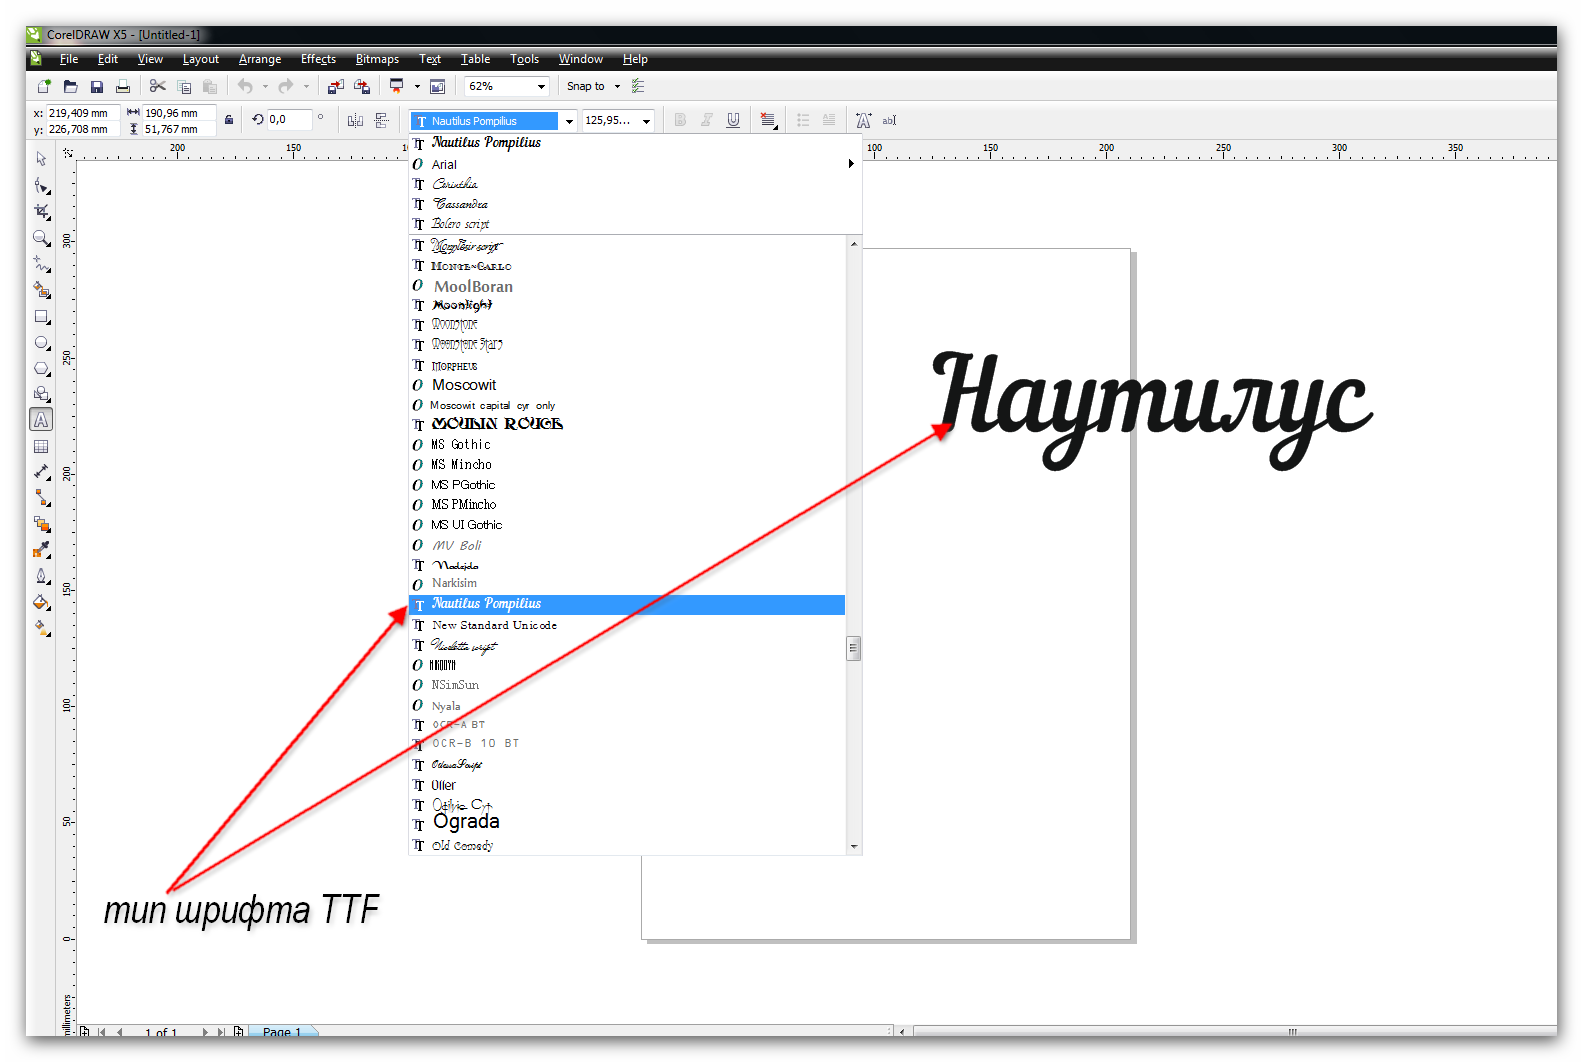The width and height of the screenshot is (1583, 1062).
Task: Select the Smart fill tool
Action: point(41,290)
